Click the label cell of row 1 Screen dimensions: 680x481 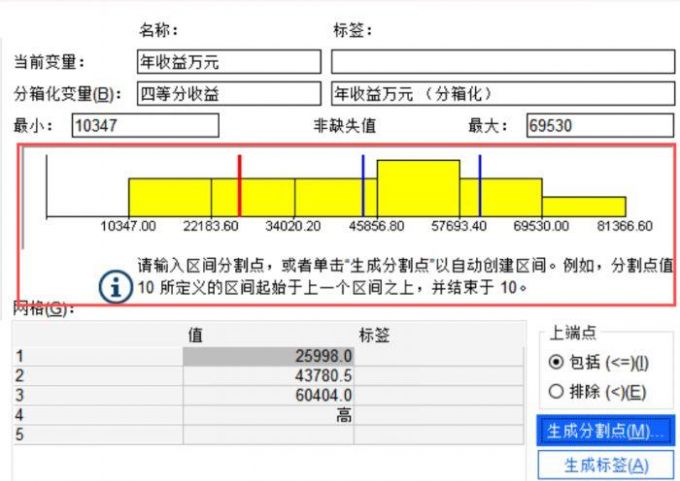[x=439, y=356]
